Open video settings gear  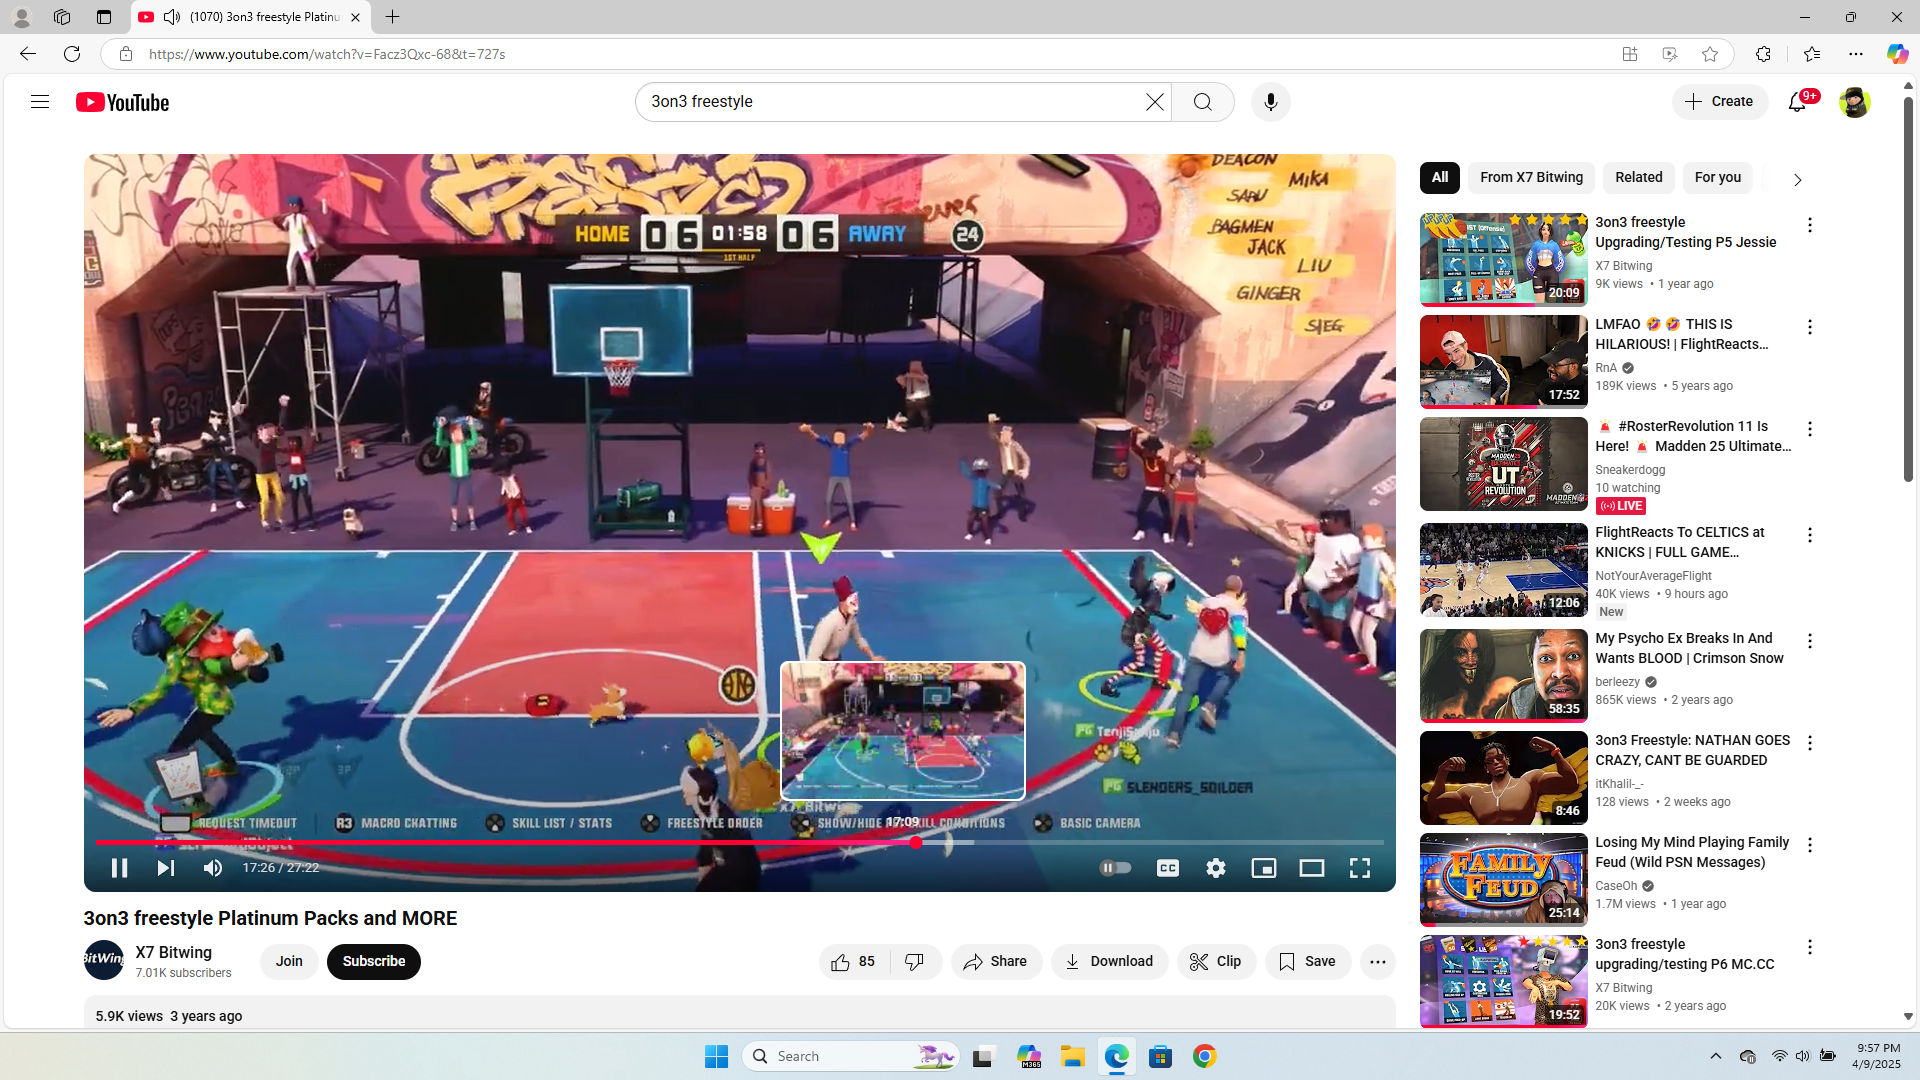click(x=1215, y=868)
